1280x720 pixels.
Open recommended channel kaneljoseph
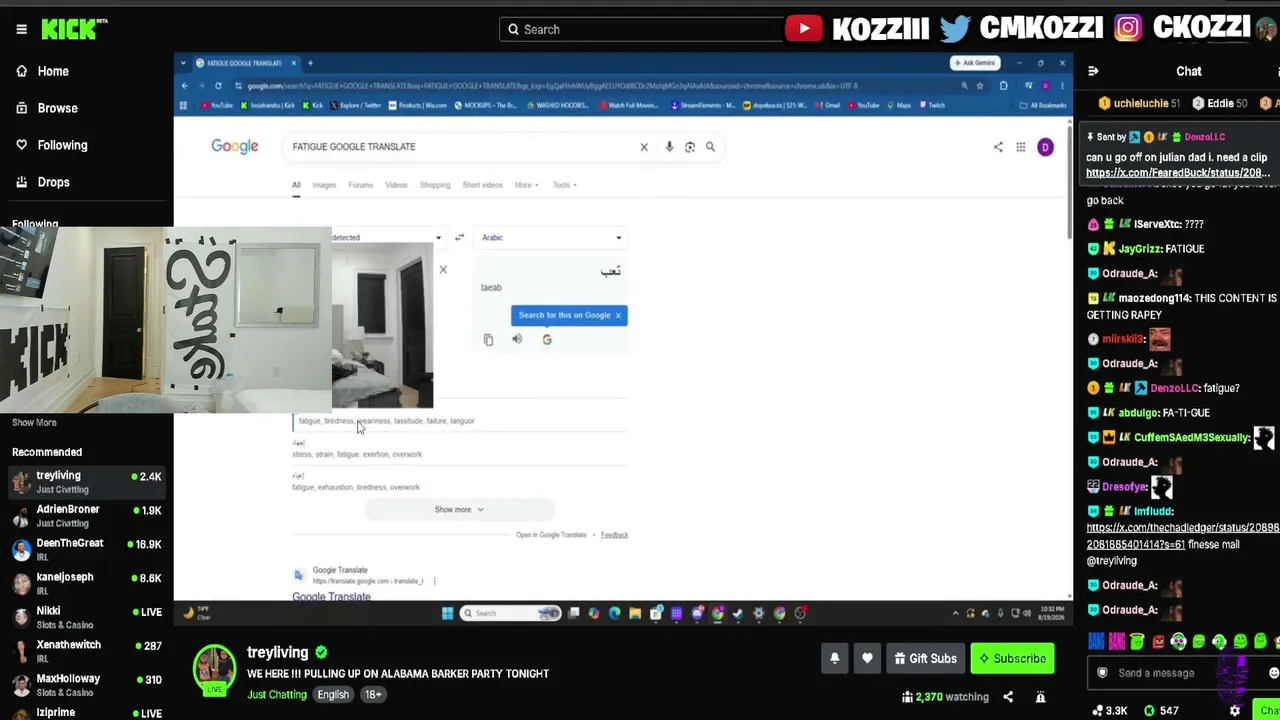pos(87,584)
